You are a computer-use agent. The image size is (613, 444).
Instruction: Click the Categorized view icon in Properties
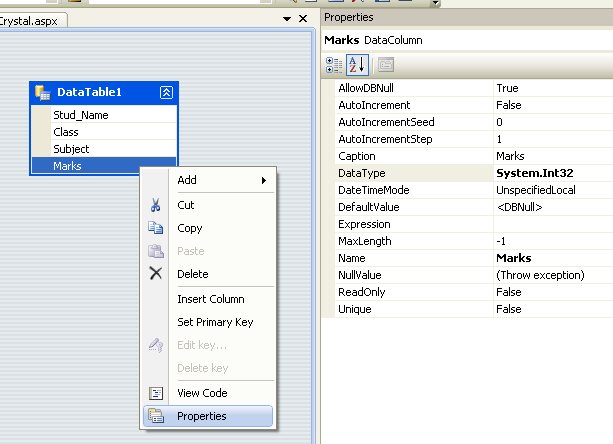tap(334, 64)
